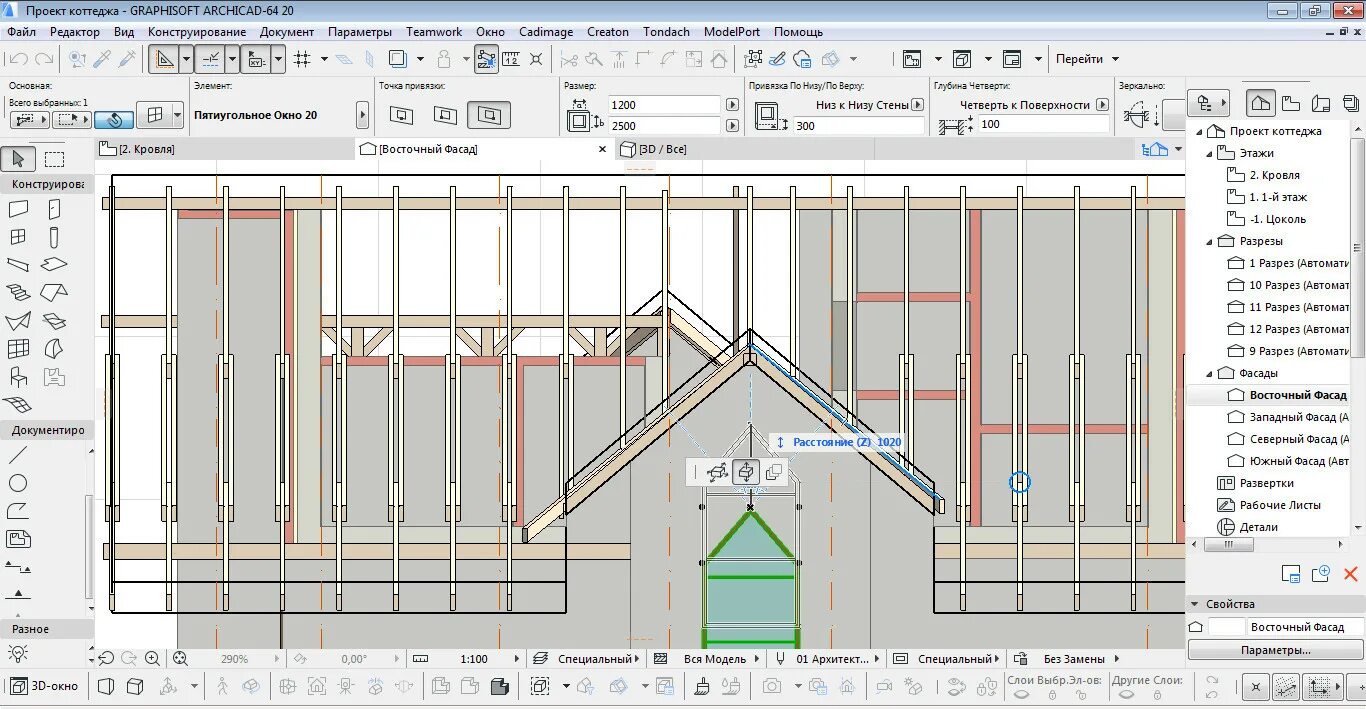Open the Project Map house icon

pyautogui.click(x=1261, y=103)
